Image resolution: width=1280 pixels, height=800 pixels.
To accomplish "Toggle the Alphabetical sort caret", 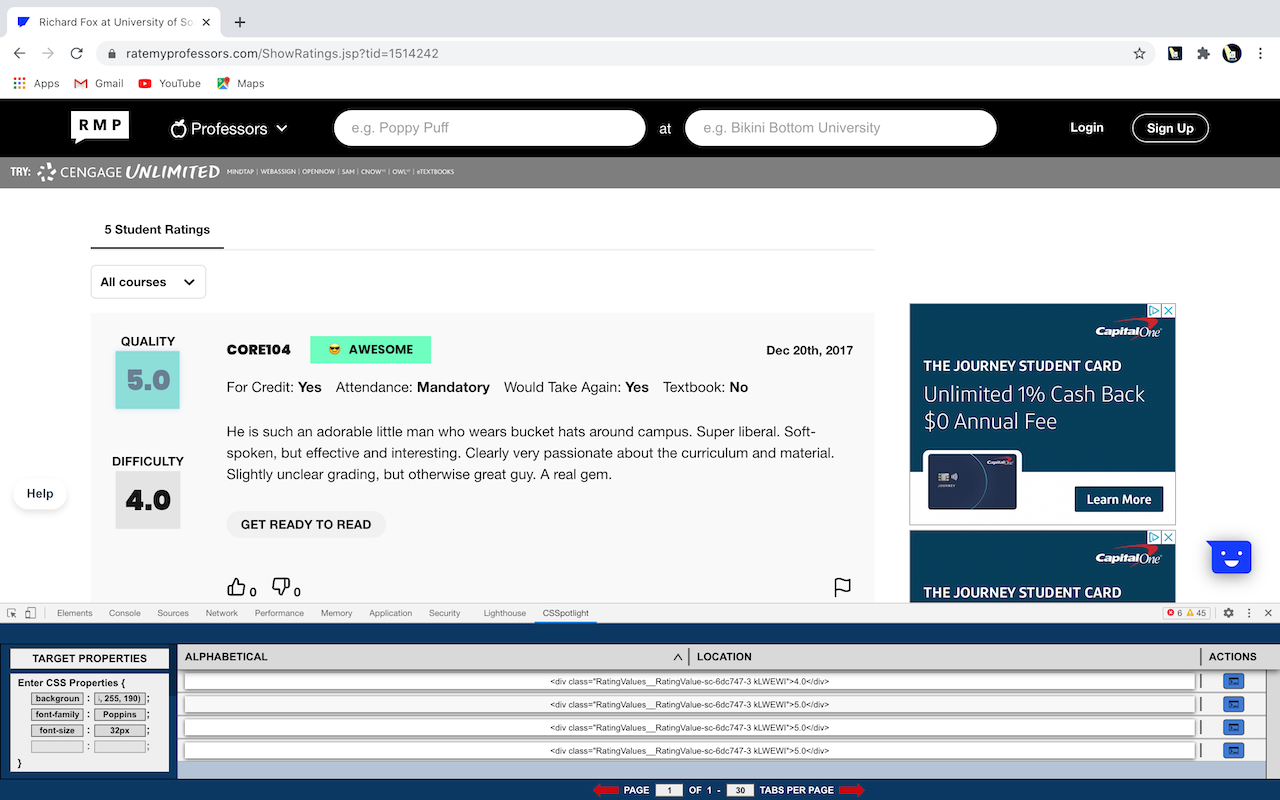I will coord(678,657).
